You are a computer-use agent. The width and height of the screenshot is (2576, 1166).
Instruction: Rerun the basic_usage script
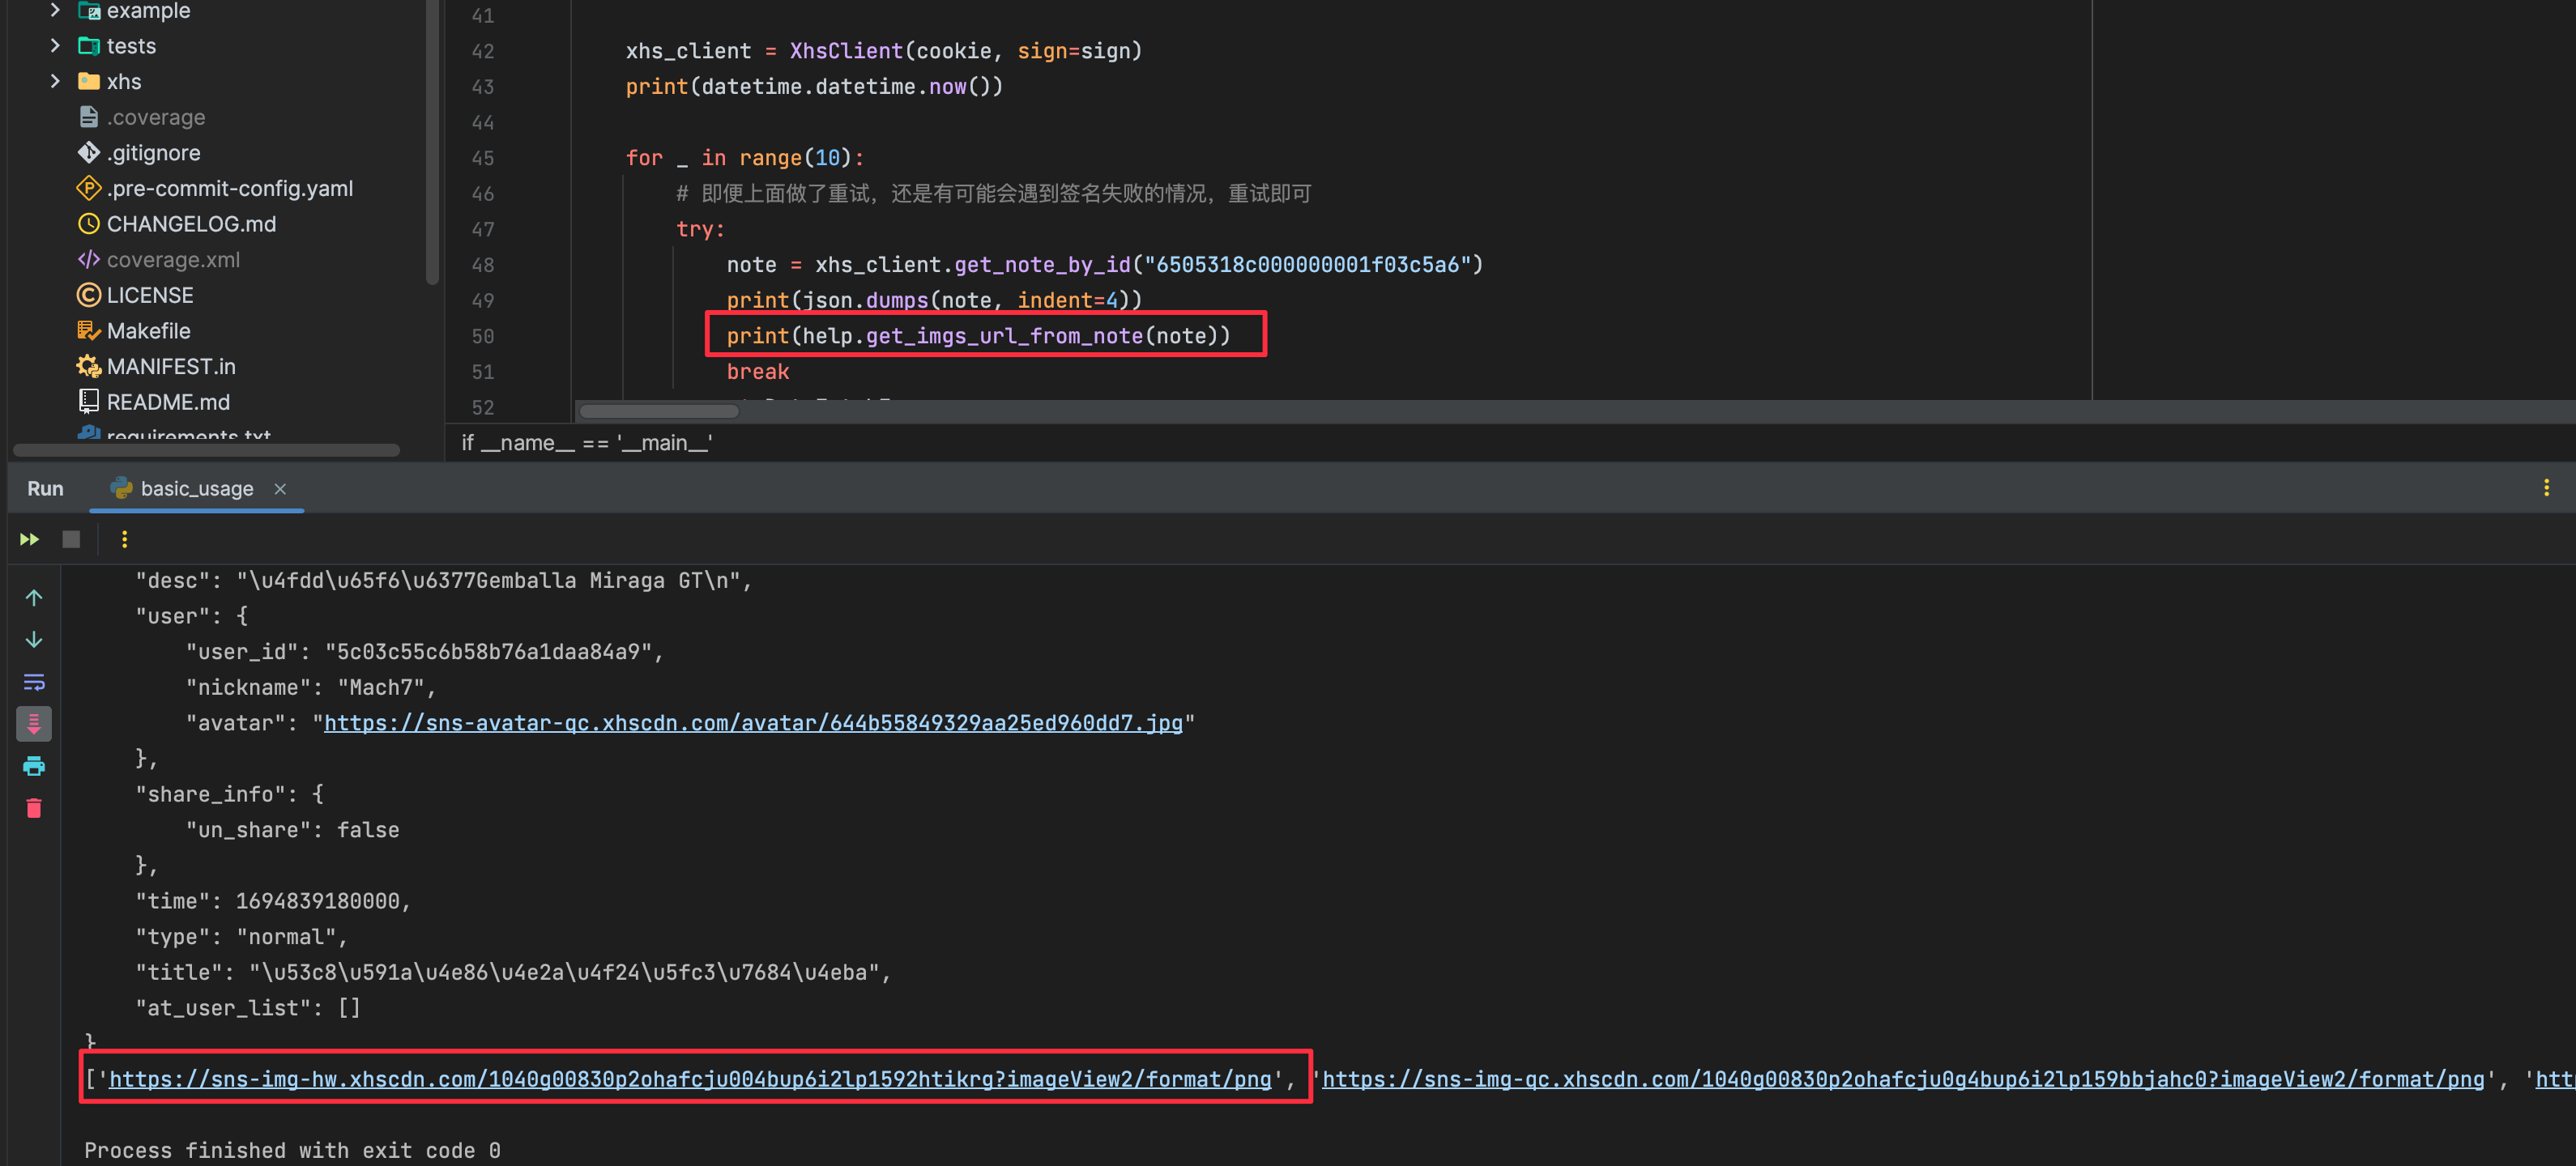pyautogui.click(x=29, y=539)
